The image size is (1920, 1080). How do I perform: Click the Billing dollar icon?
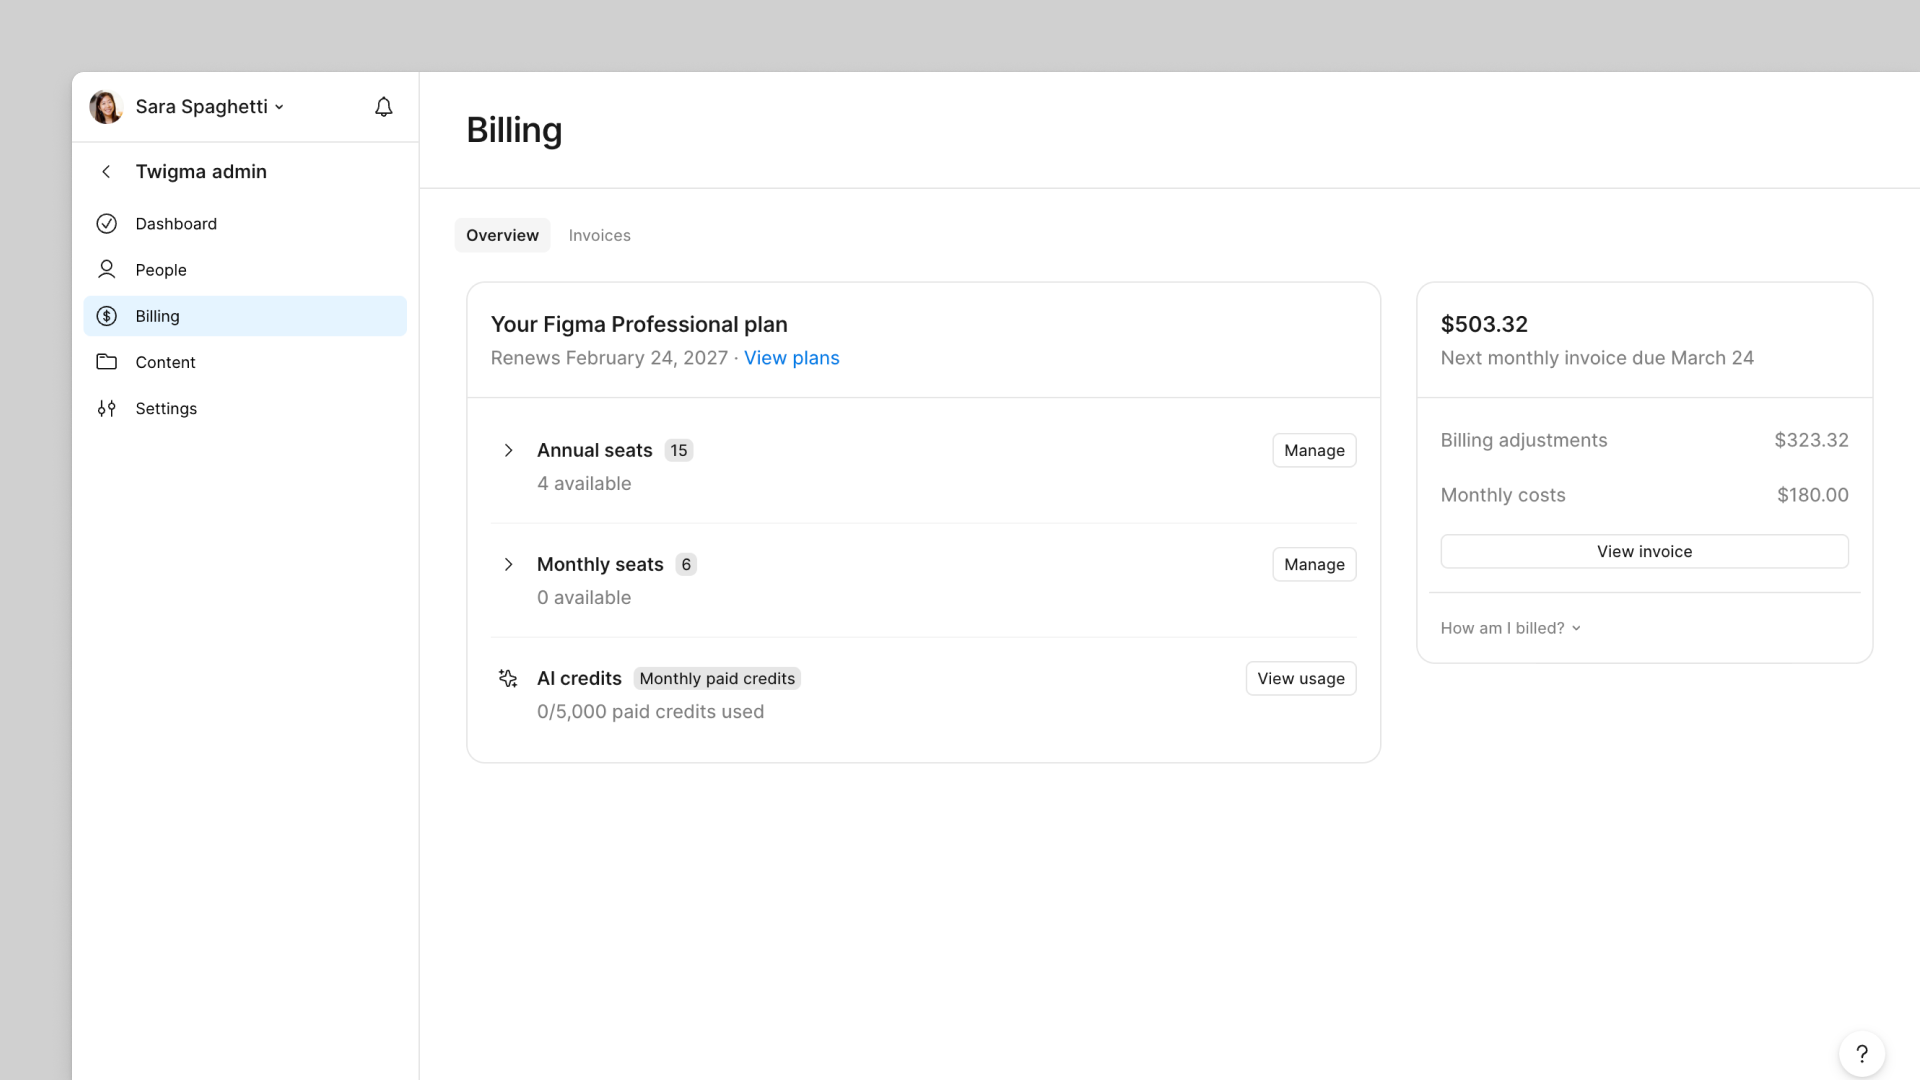(106, 315)
